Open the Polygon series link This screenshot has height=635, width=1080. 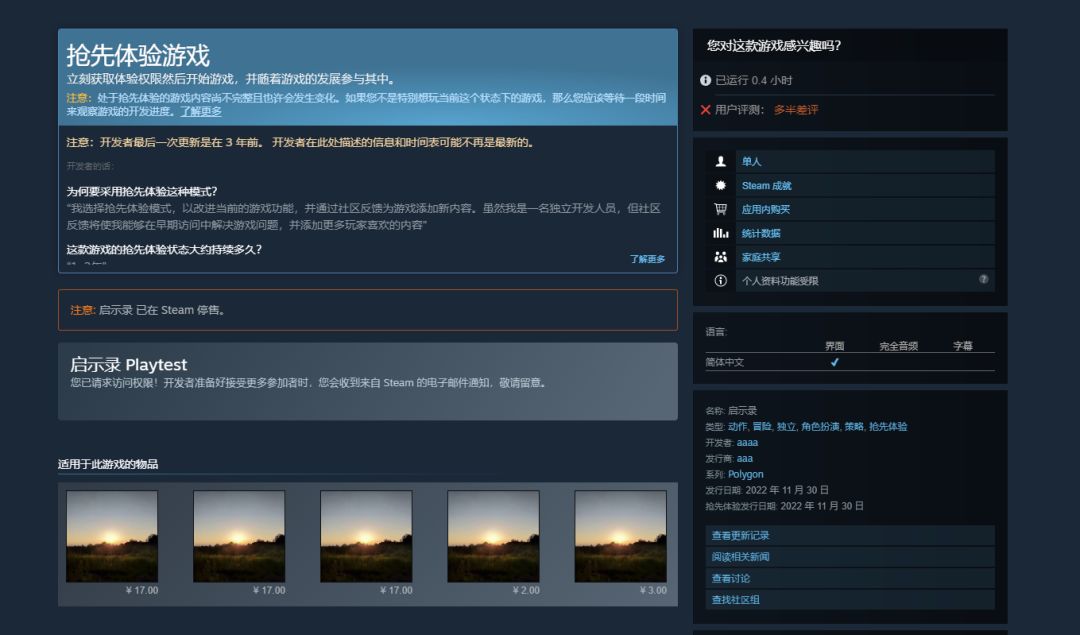click(x=746, y=474)
